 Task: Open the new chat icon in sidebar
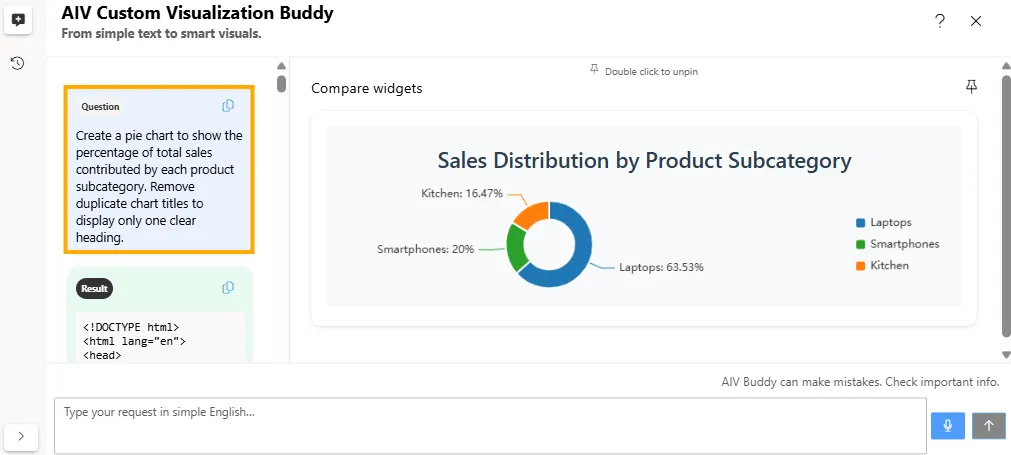pos(18,20)
